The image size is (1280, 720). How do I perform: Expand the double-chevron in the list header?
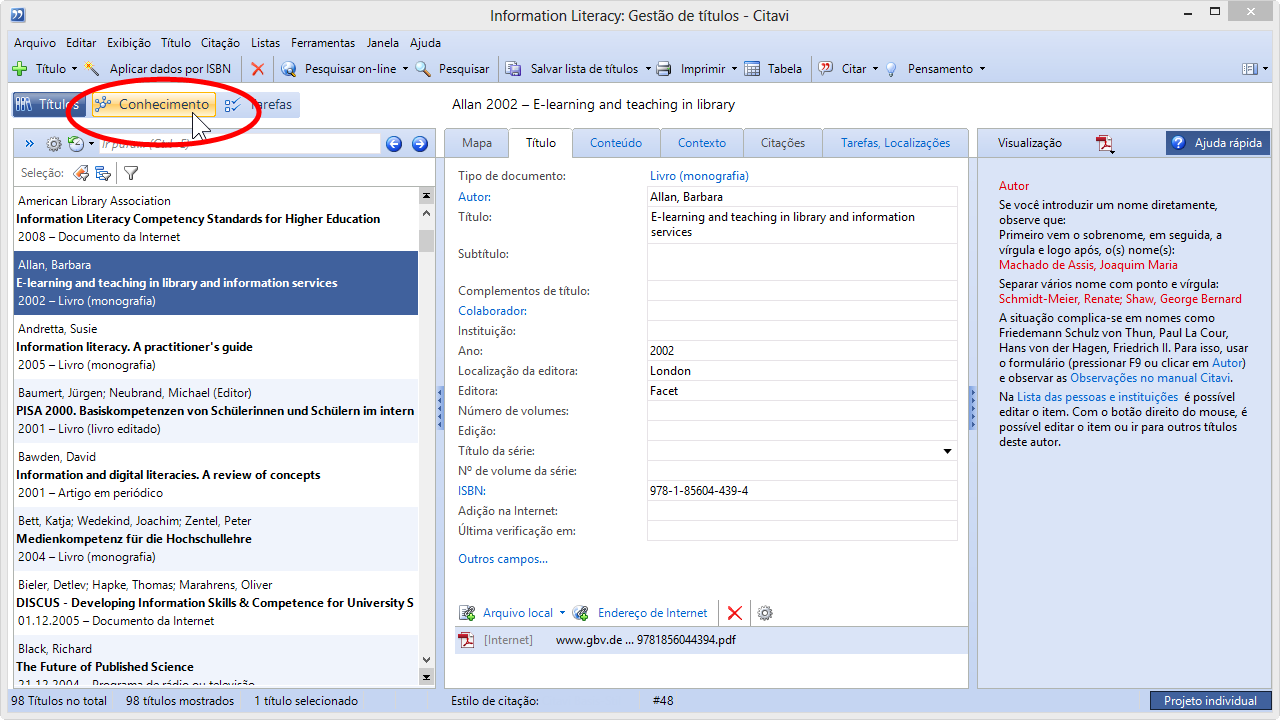pyautogui.click(x=29, y=144)
